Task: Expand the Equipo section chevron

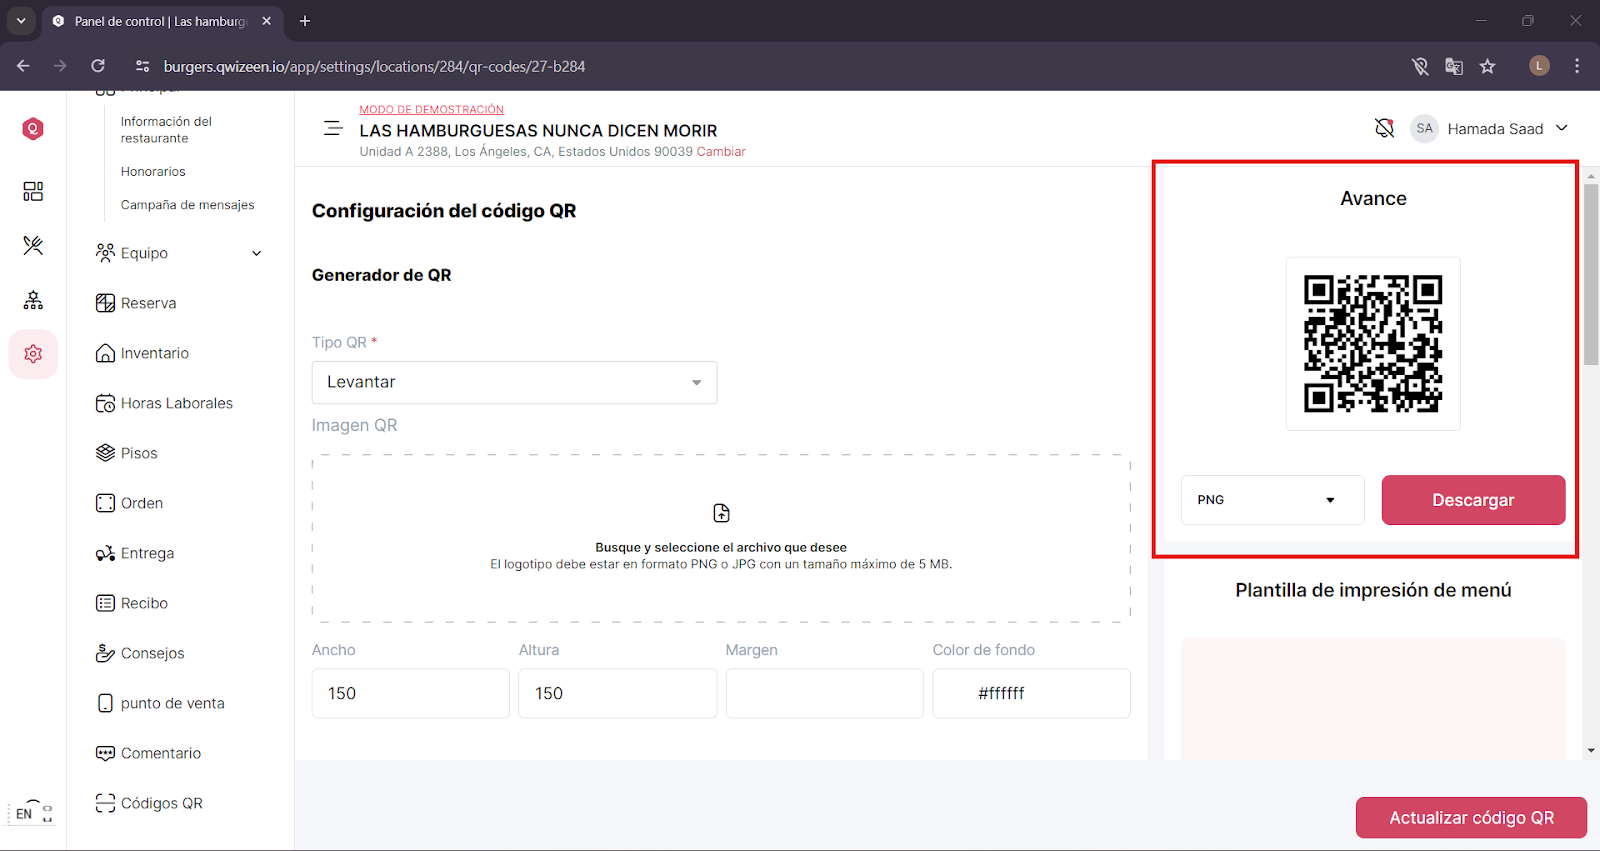Action: pyautogui.click(x=257, y=253)
